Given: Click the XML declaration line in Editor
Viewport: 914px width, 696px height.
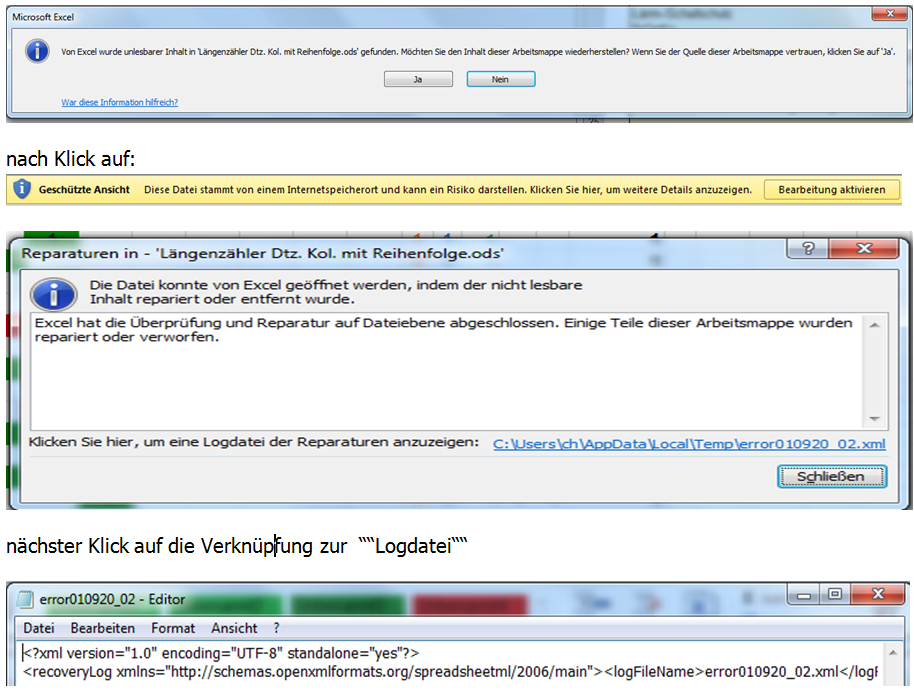Looking at the screenshot, I should [x=221, y=653].
